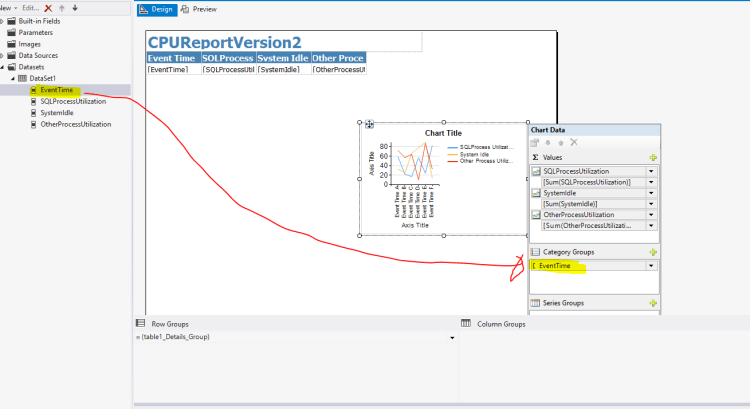The width and height of the screenshot is (750, 409).
Task: Open the EventTime category group dropdown
Action: click(x=652, y=266)
